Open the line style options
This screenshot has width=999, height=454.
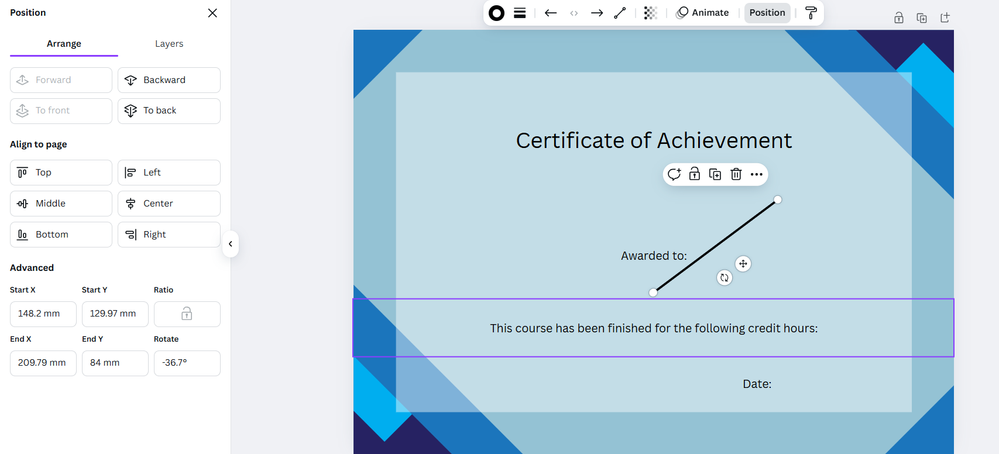coord(520,13)
